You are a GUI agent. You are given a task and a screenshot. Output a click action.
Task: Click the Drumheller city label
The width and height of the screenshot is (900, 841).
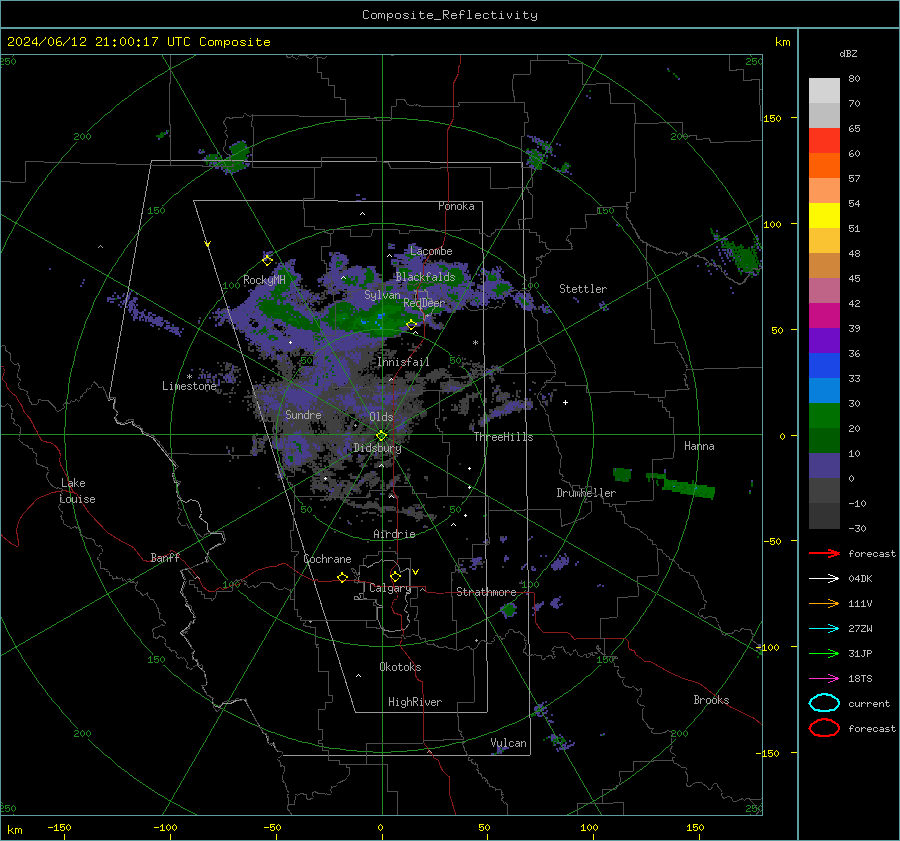(586, 493)
